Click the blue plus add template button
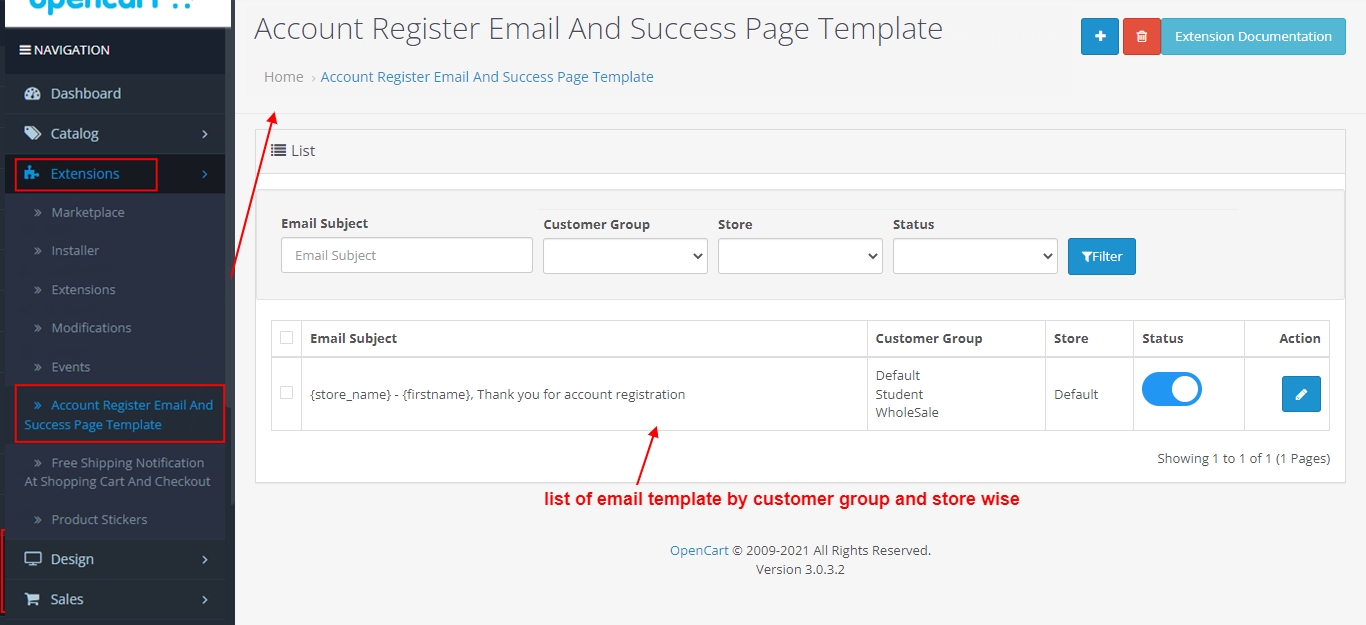 click(x=1100, y=36)
